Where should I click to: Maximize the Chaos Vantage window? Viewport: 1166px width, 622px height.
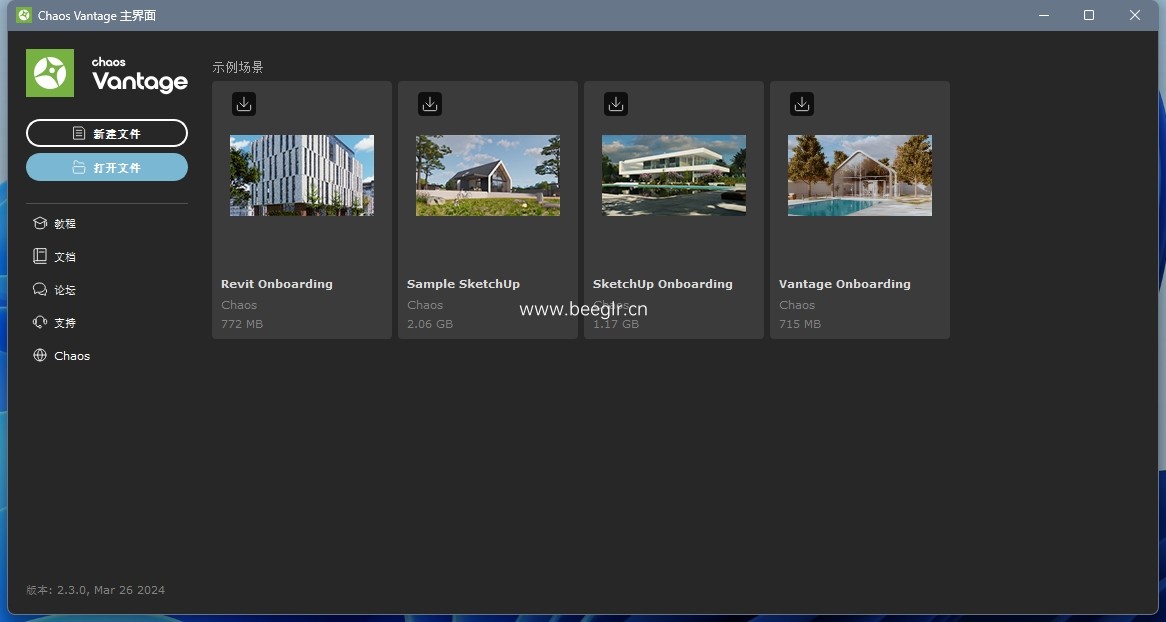pyautogui.click(x=1089, y=15)
